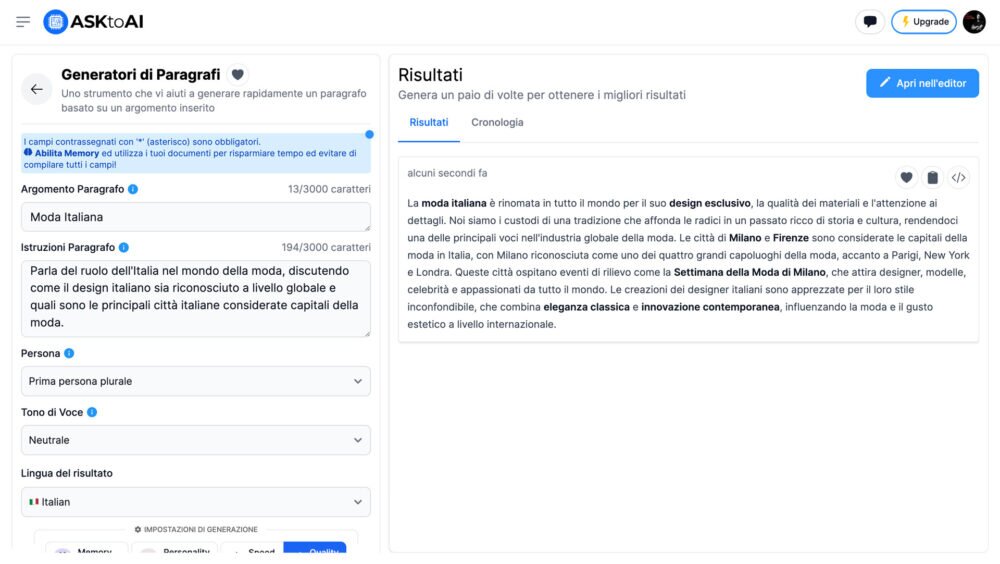The height and width of the screenshot is (564, 1000).
Task: Select the Risultati tab
Action: 429,123
